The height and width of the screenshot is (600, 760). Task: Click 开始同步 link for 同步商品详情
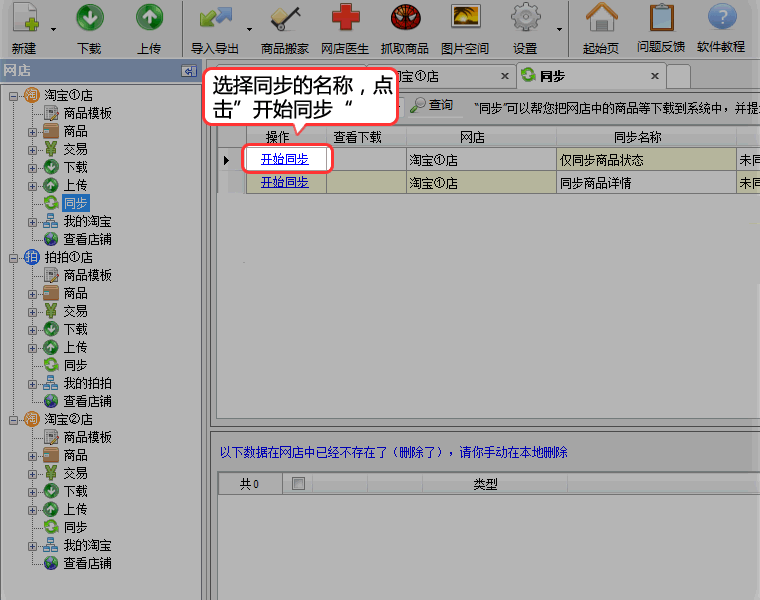(x=285, y=182)
